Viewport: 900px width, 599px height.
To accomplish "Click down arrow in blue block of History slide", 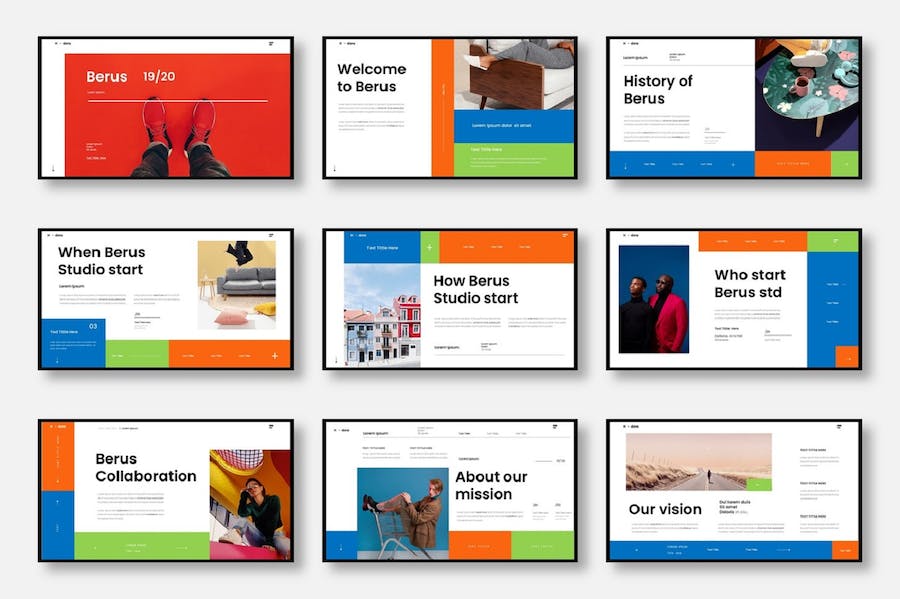I will click(x=625, y=165).
